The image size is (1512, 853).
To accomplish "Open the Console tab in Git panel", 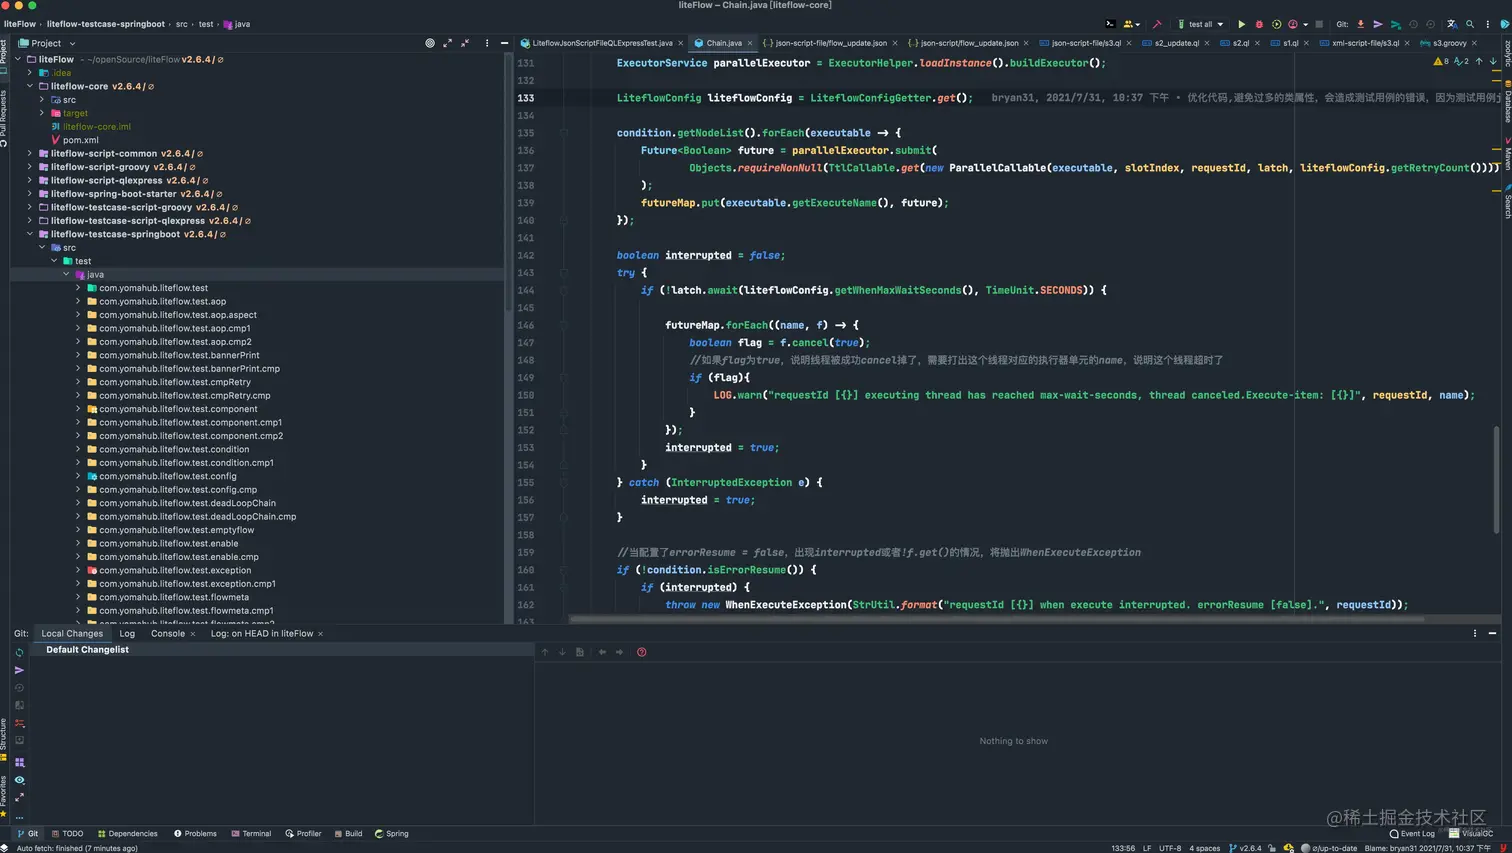I will 168,633.
